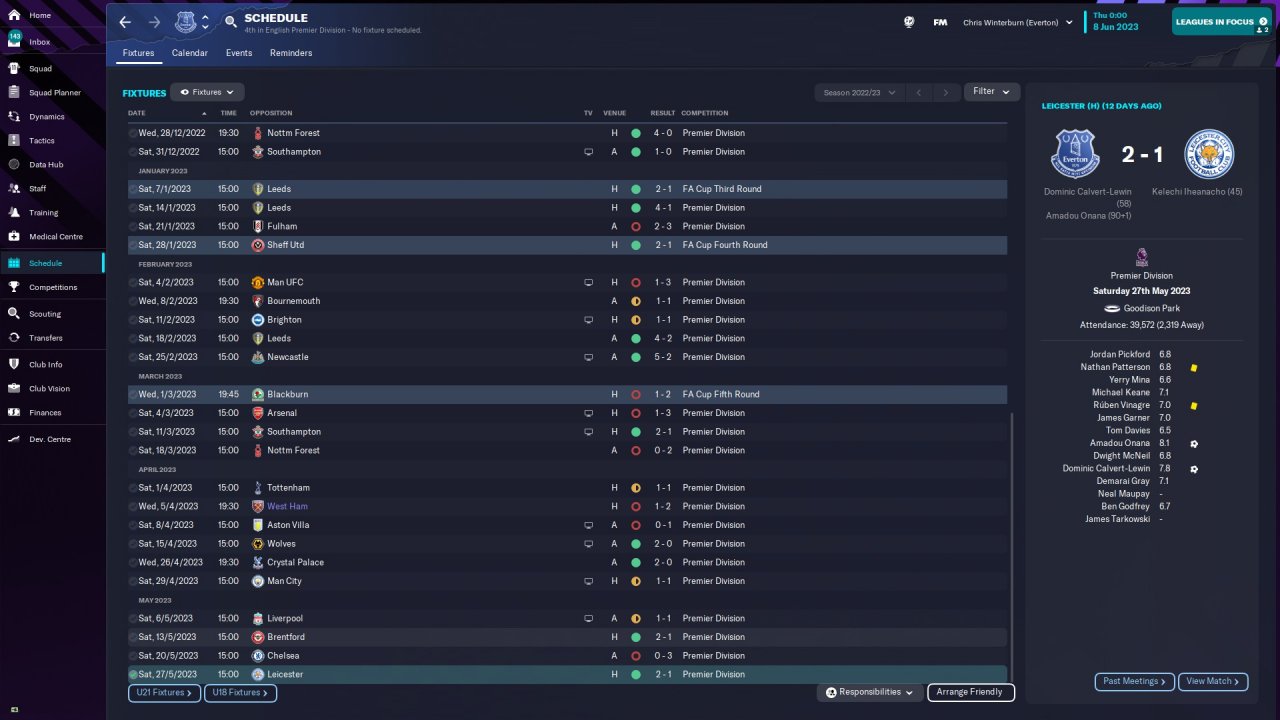Open Dev. Centre from the sidebar
1280x720 pixels.
click(52, 440)
